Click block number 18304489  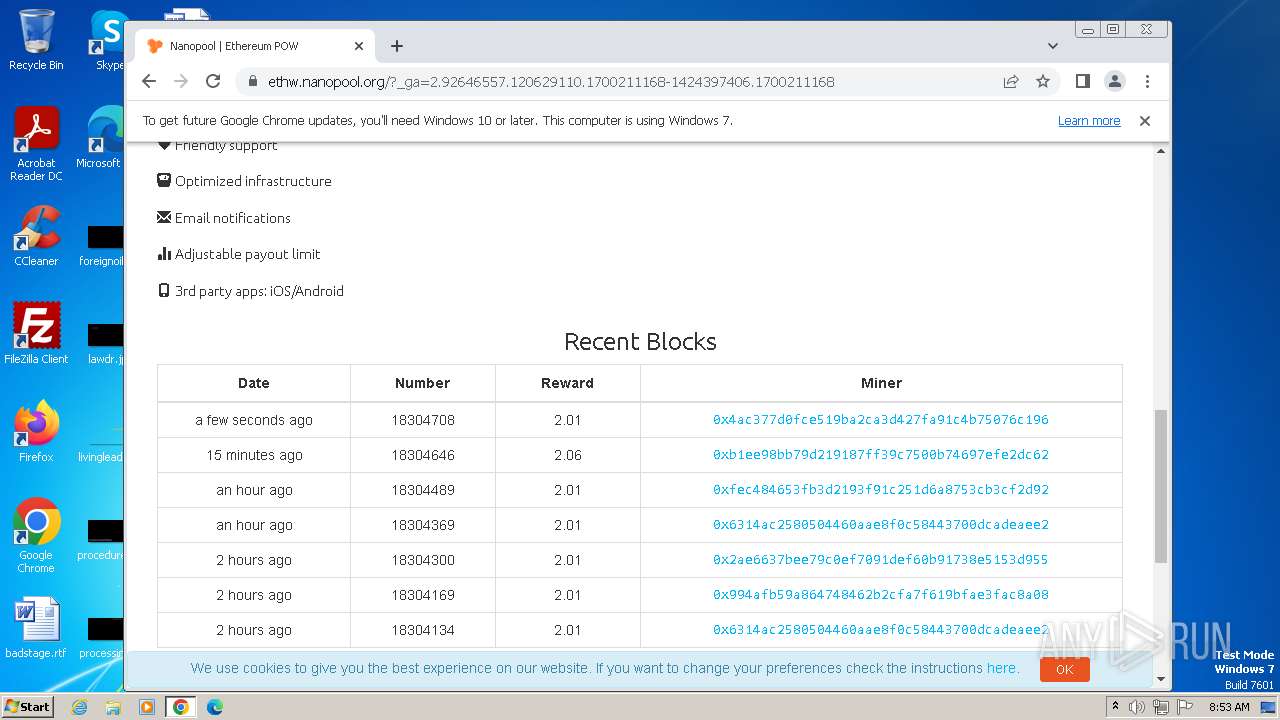423,490
